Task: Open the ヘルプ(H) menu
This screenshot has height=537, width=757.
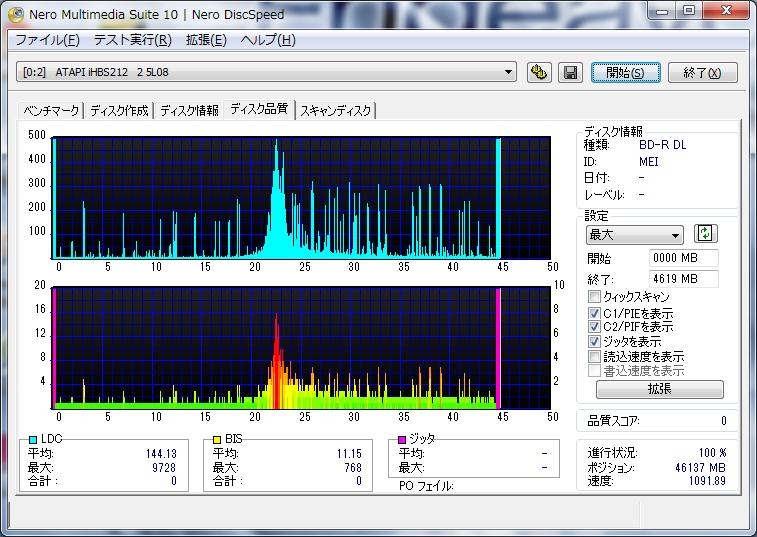Action: tap(268, 40)
